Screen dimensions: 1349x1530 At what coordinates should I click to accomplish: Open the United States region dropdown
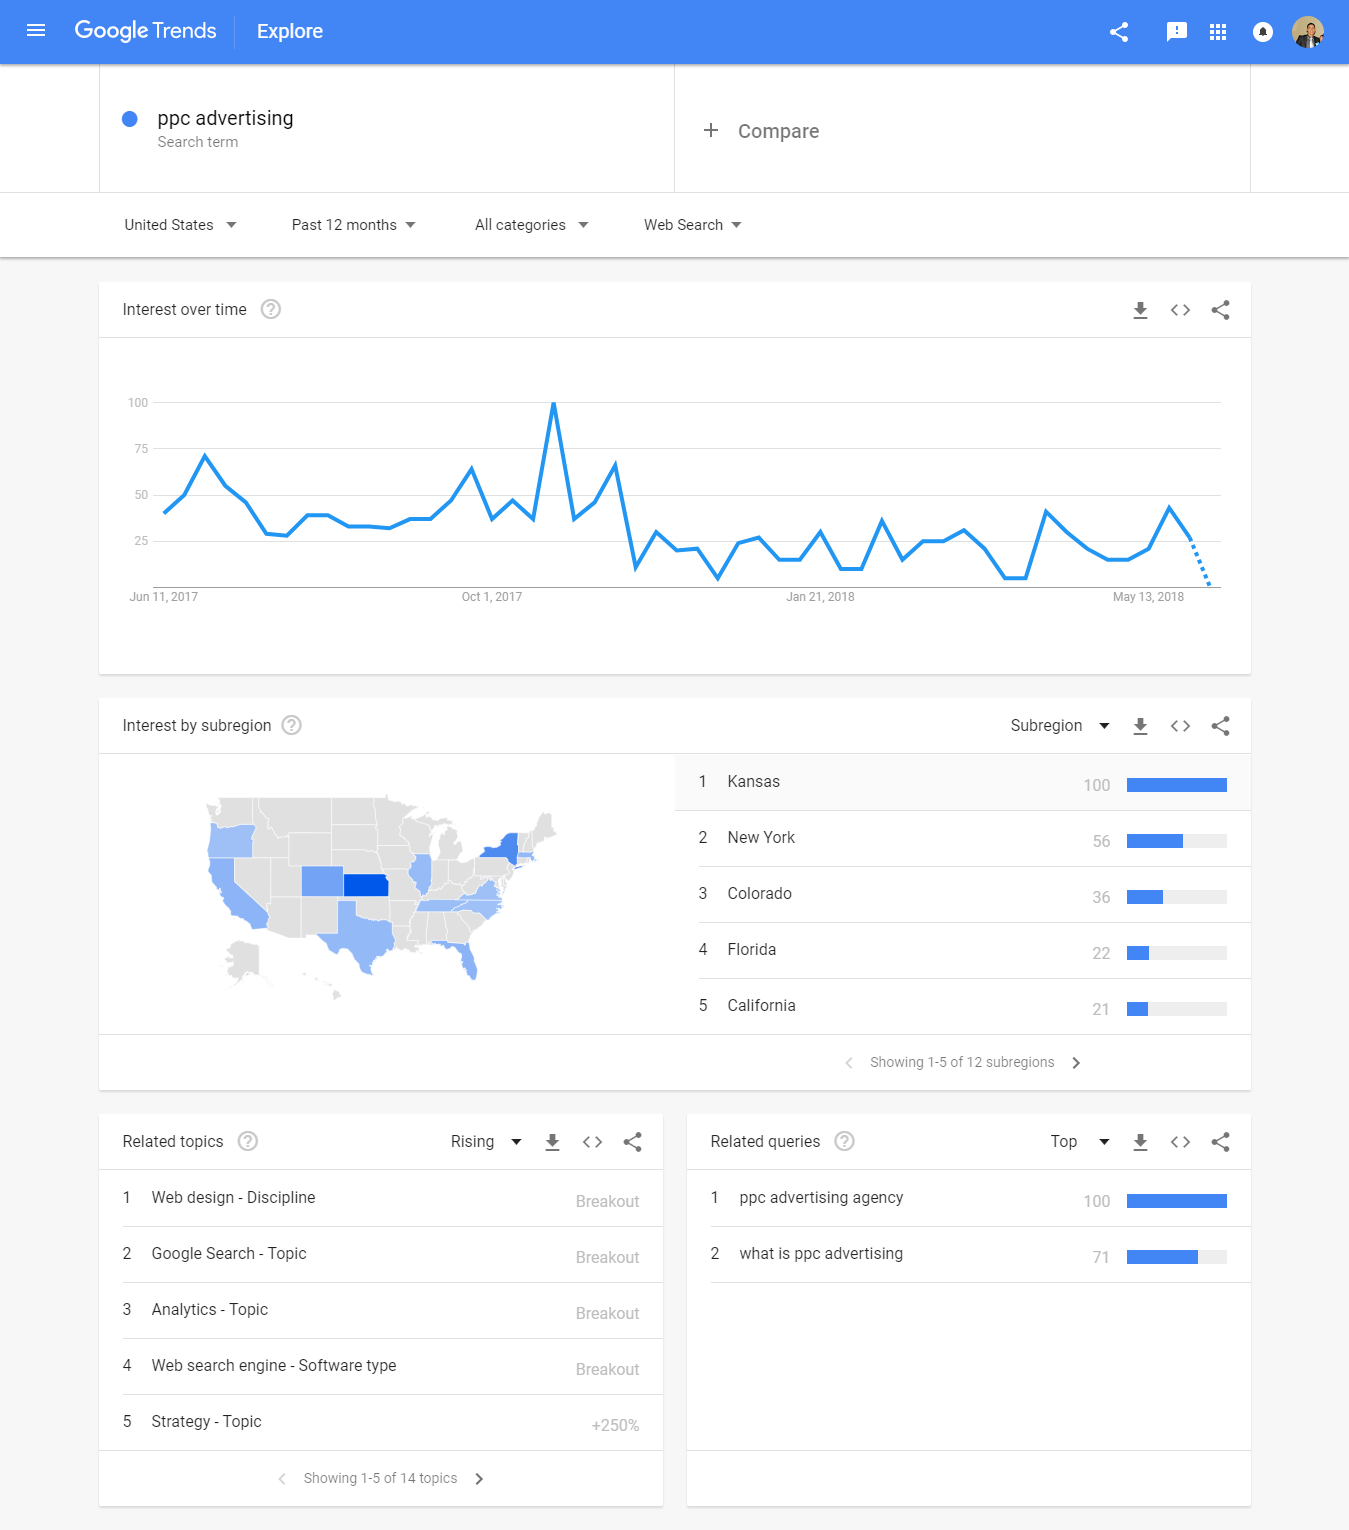click(181, 225)
